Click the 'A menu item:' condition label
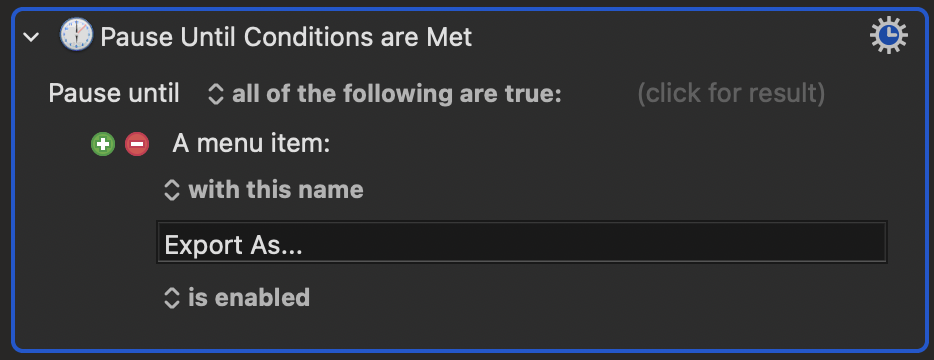Screen dimensions: 934x360 tap(251, 144)
